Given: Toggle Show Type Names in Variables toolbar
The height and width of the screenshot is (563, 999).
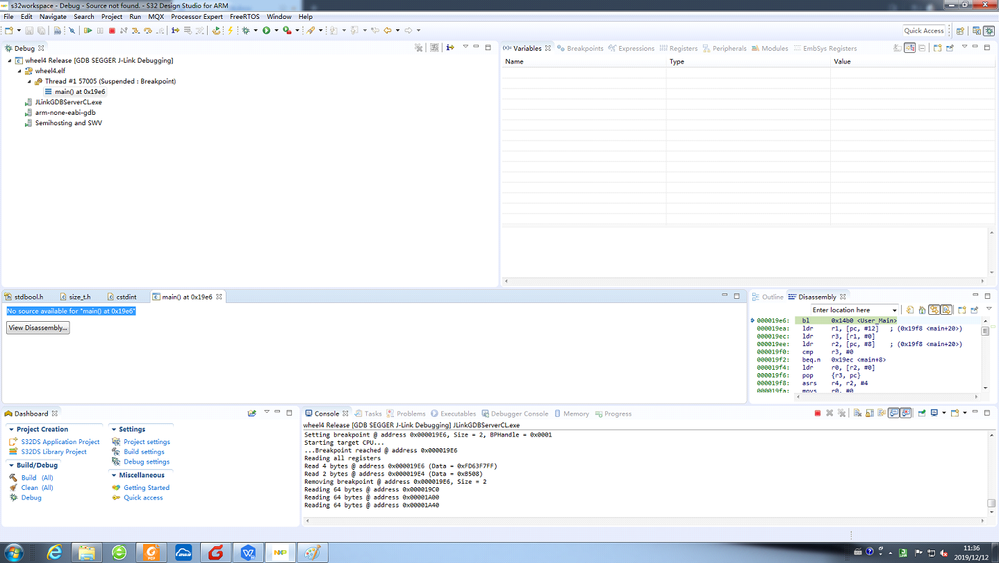Looking at the screenshot, I should (x=897, y=48).
